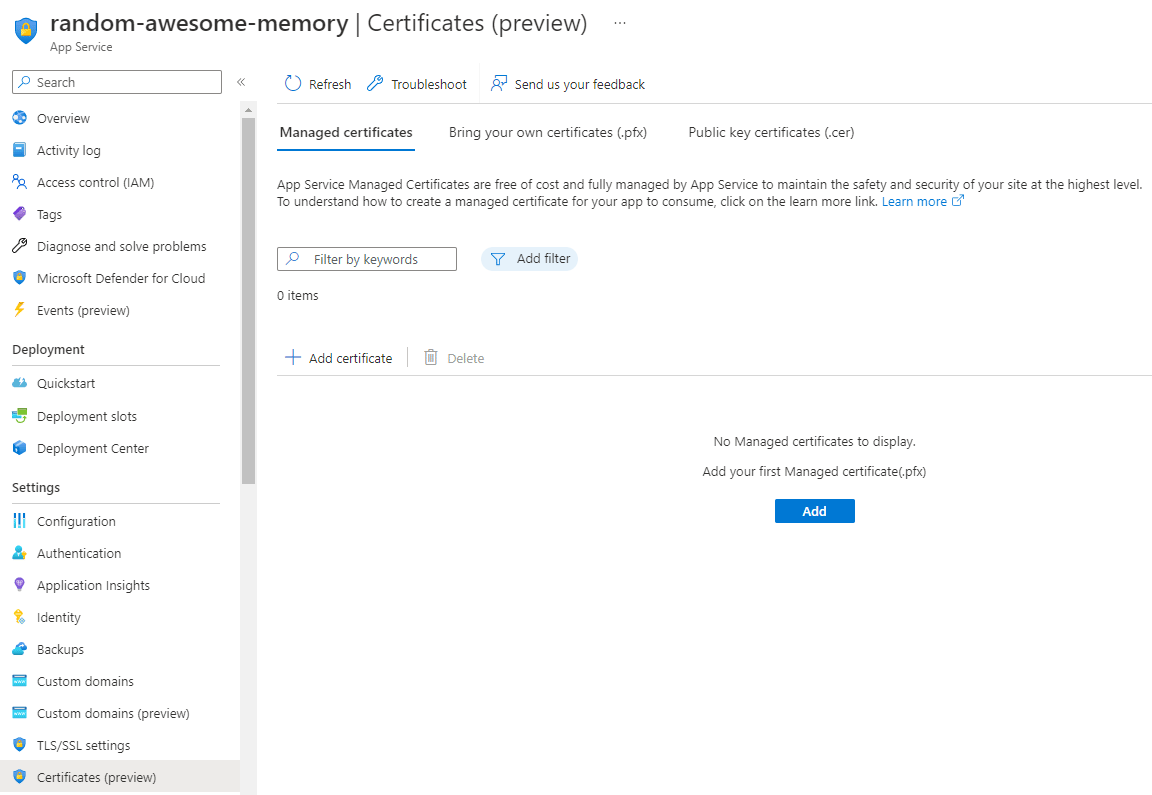Viewport: 1152px width, 795px height.
Task: Click the Identity key icon
Action: point(20,616)
